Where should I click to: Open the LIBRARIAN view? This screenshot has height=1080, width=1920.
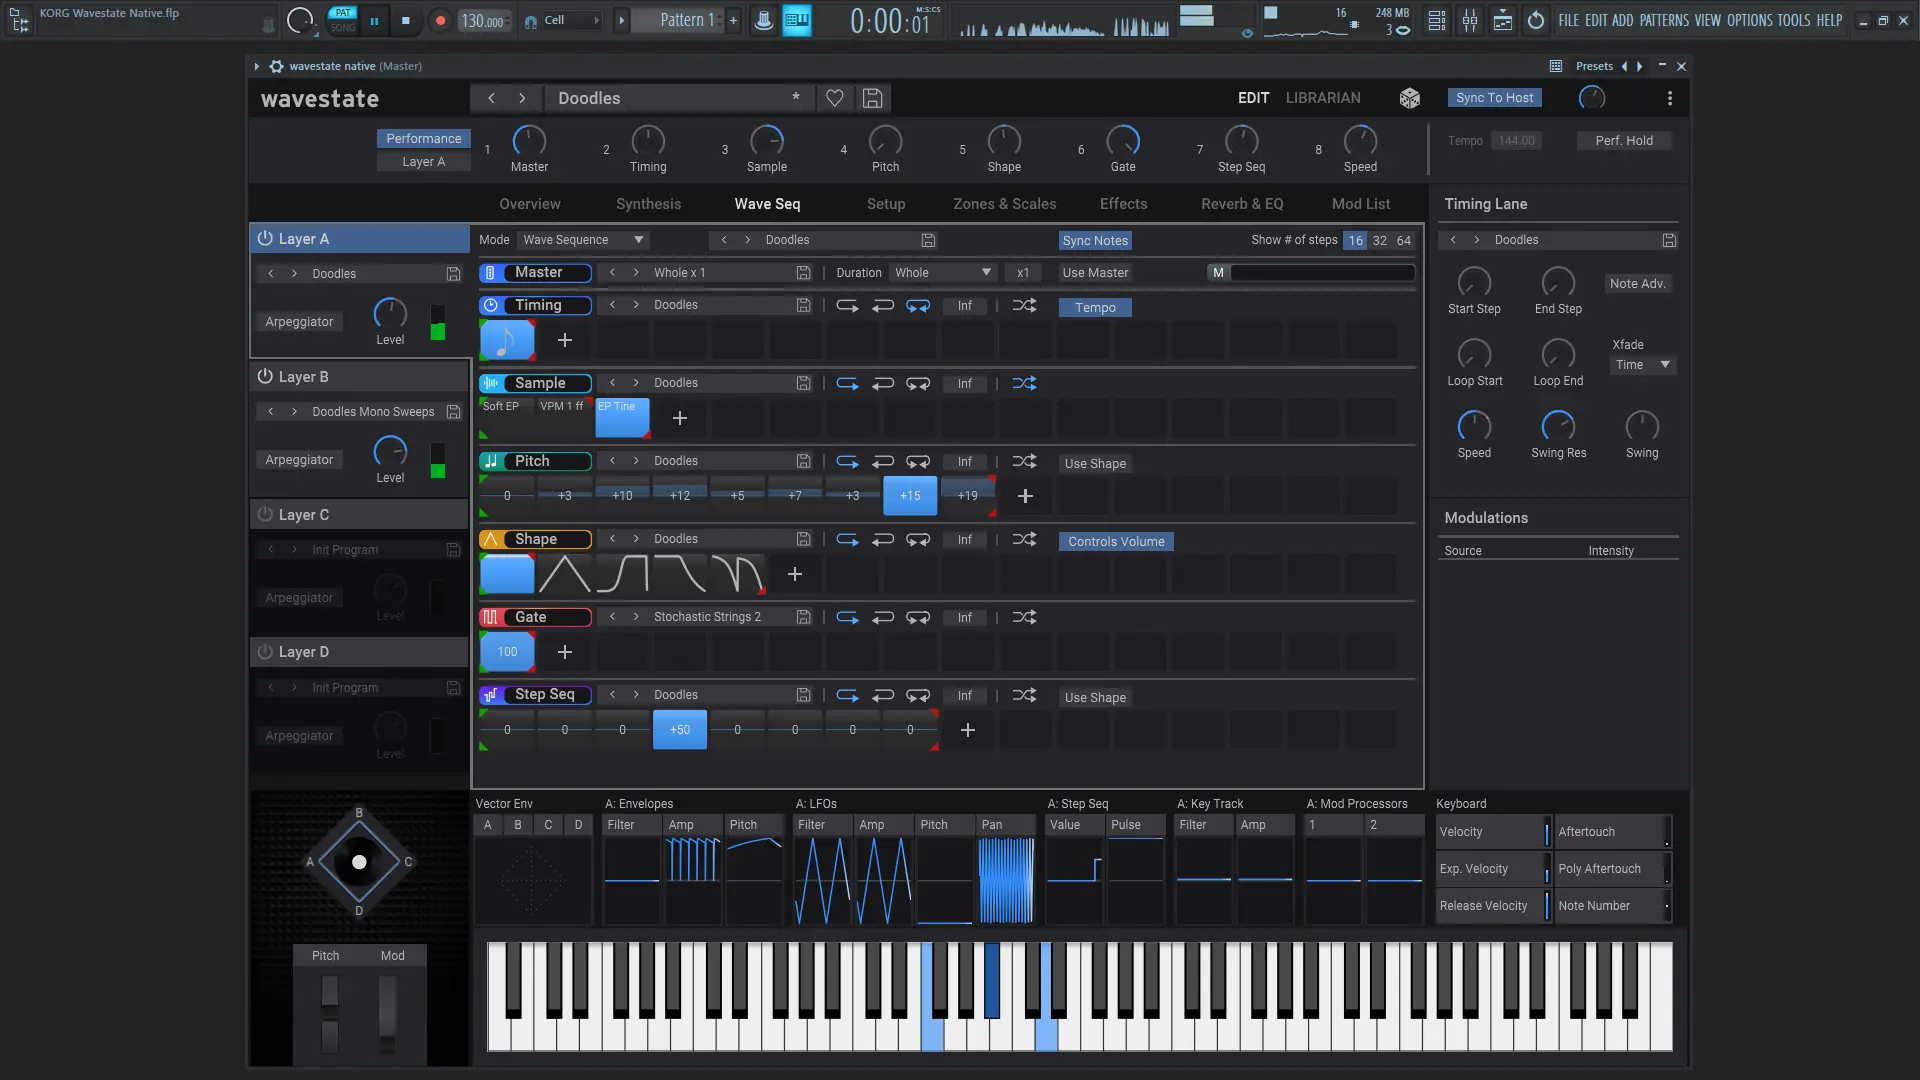click(x=1322, y=98)
